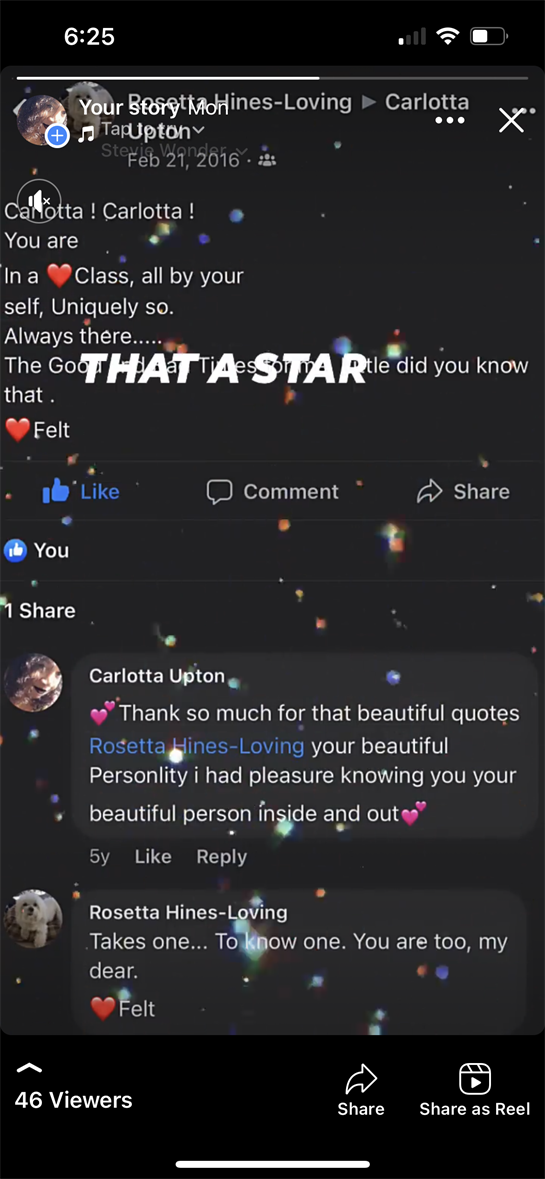545x1179 pixels.
Task: Open the tagged Rosetta Hines-Loving link
Action: click(x=197, y=746)
